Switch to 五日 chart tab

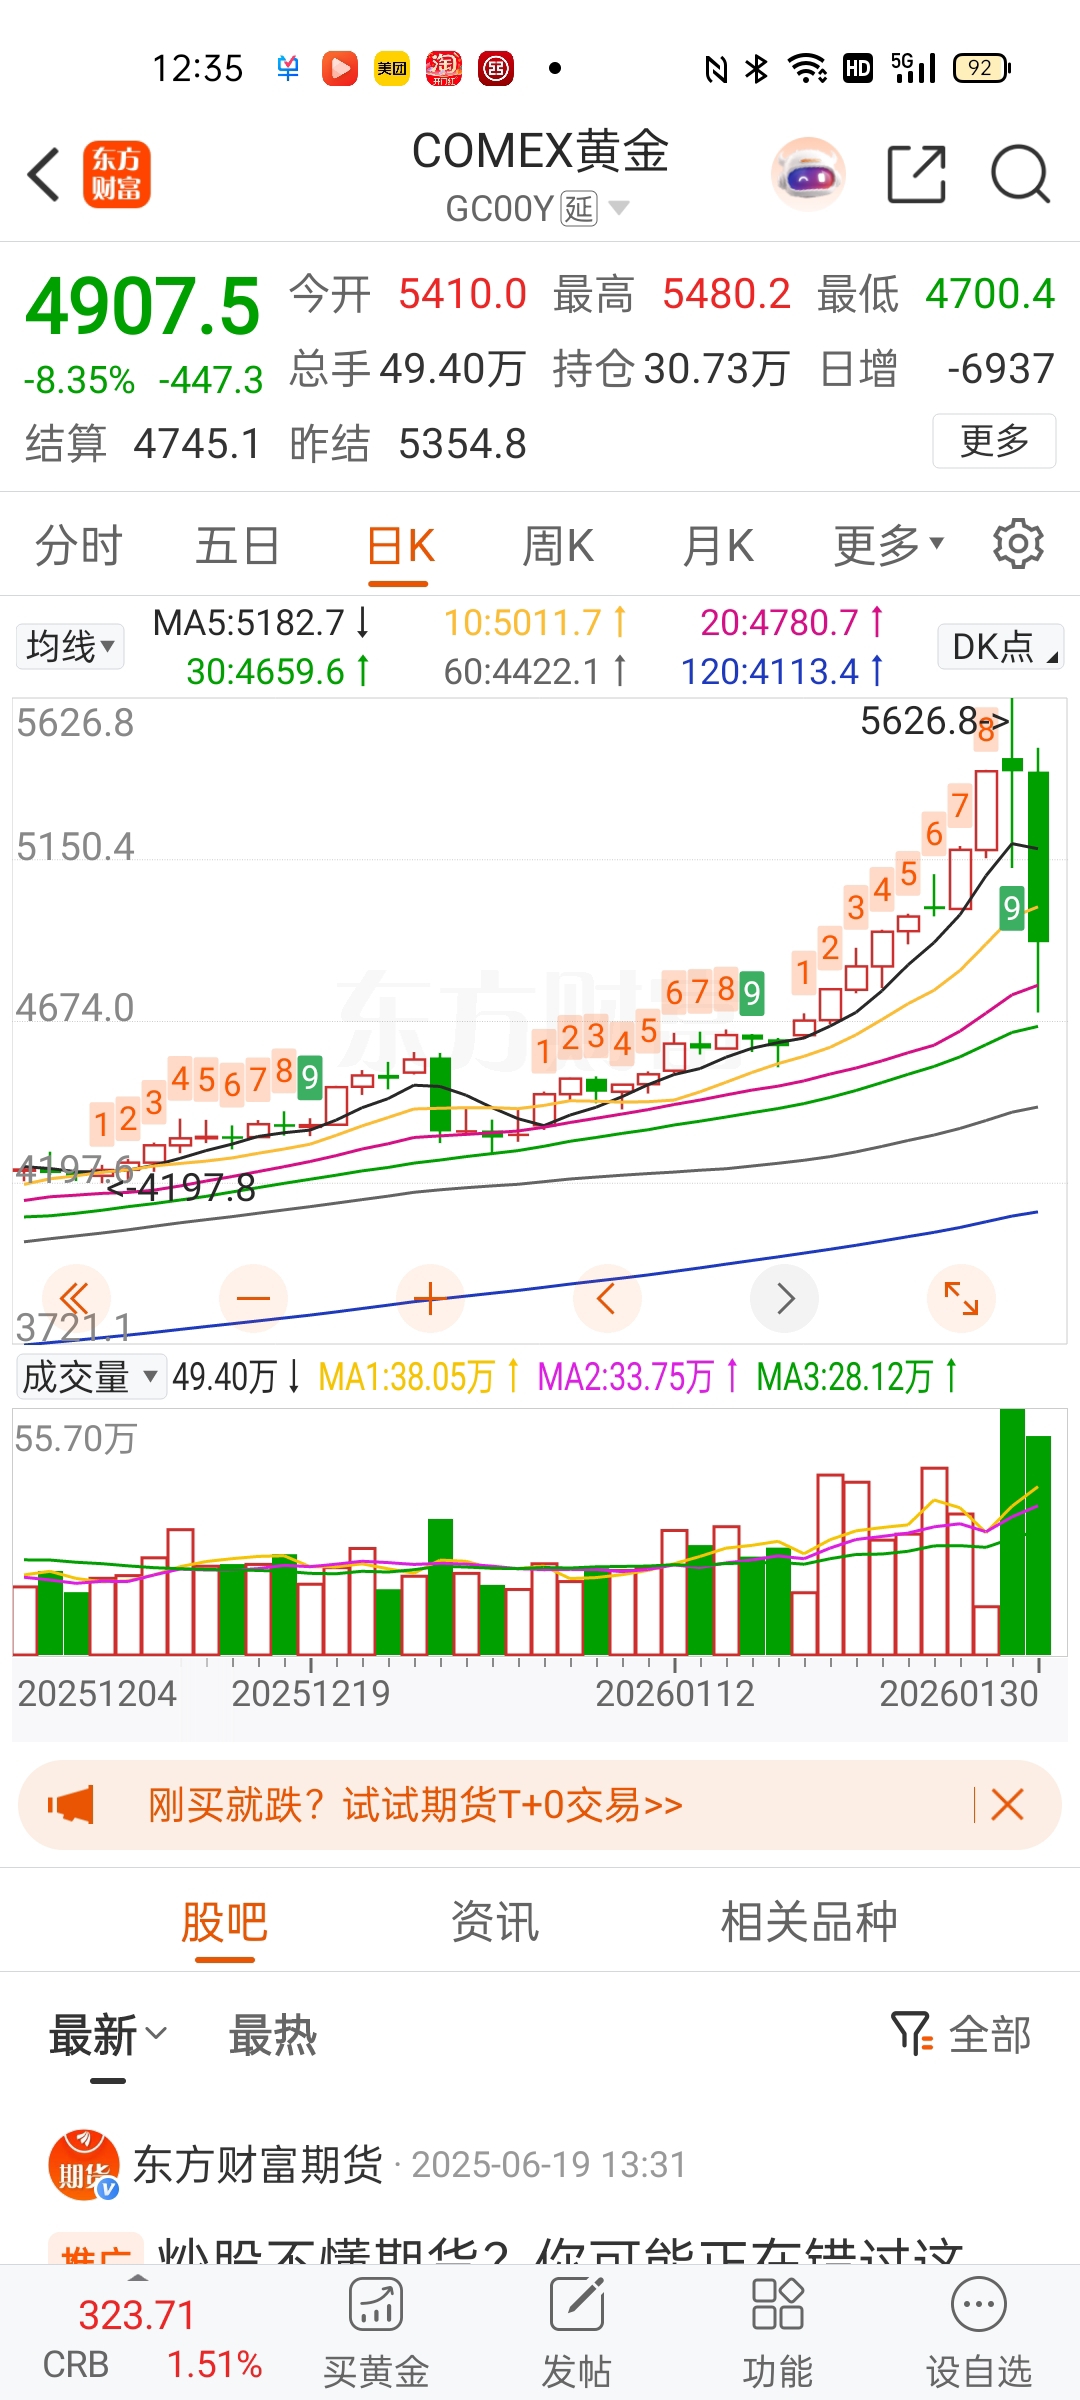coord(237,546)
